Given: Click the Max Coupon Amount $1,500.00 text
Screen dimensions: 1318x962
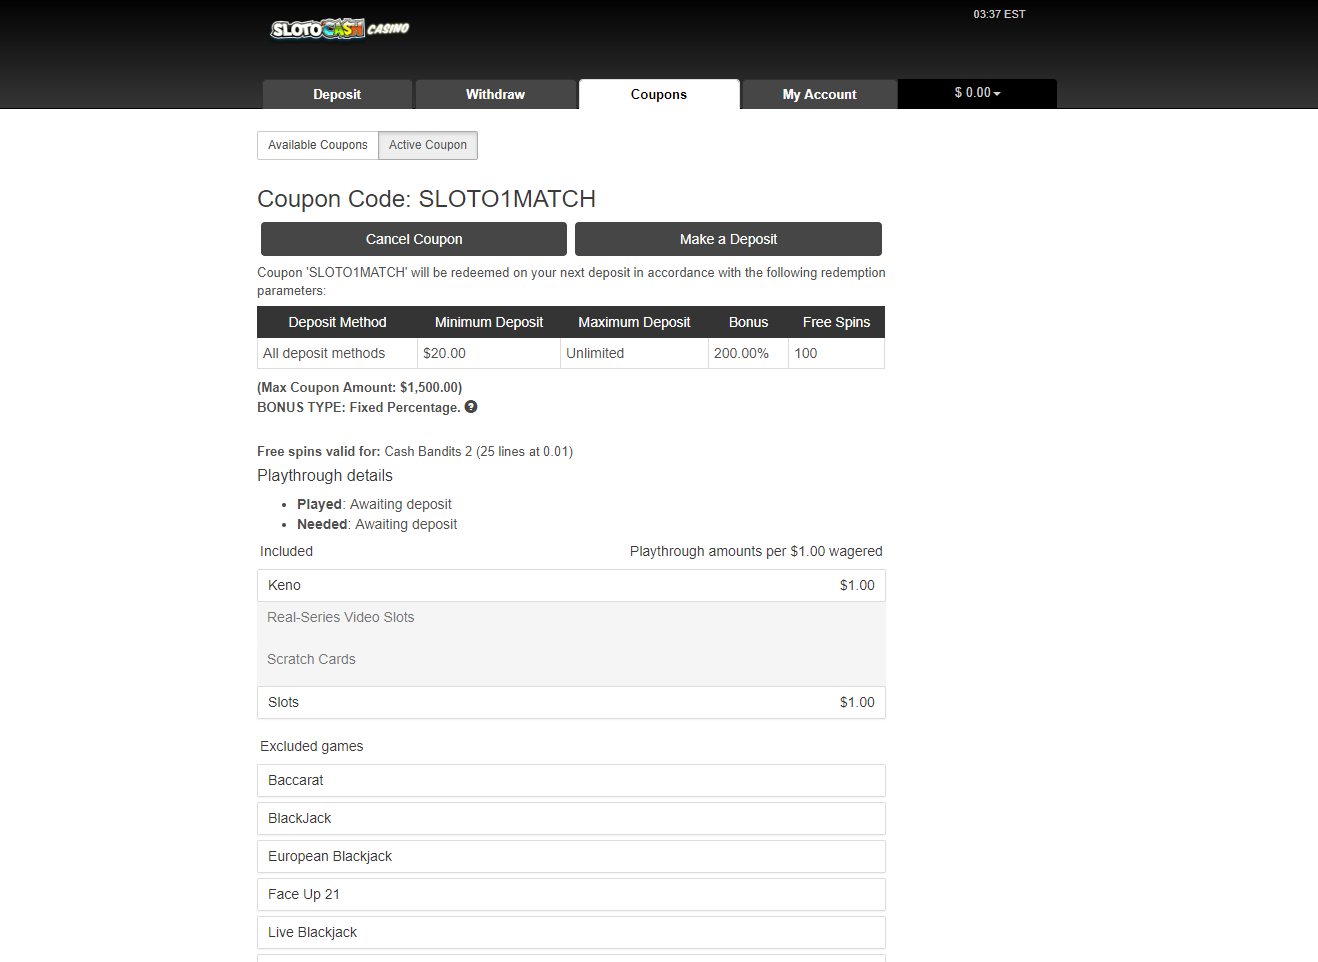Looking at the screenshot, I should (360, 387).
